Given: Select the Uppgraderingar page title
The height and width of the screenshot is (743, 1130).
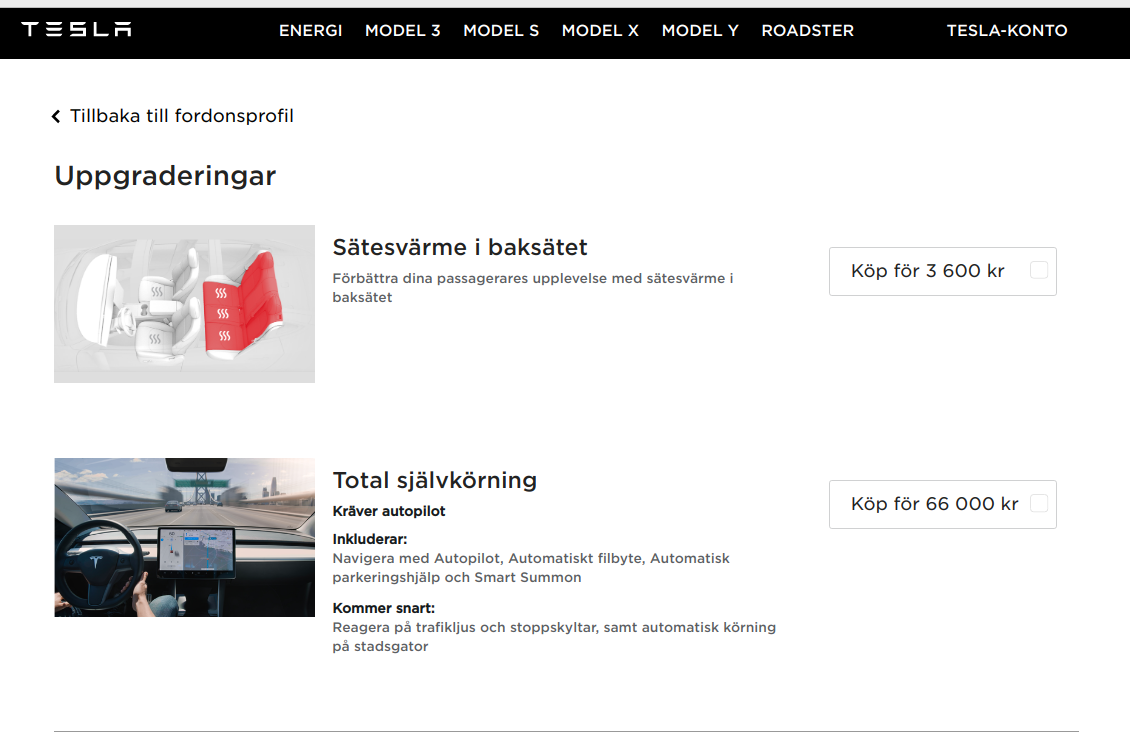Looking at the screenshot, I should point(165,177).
